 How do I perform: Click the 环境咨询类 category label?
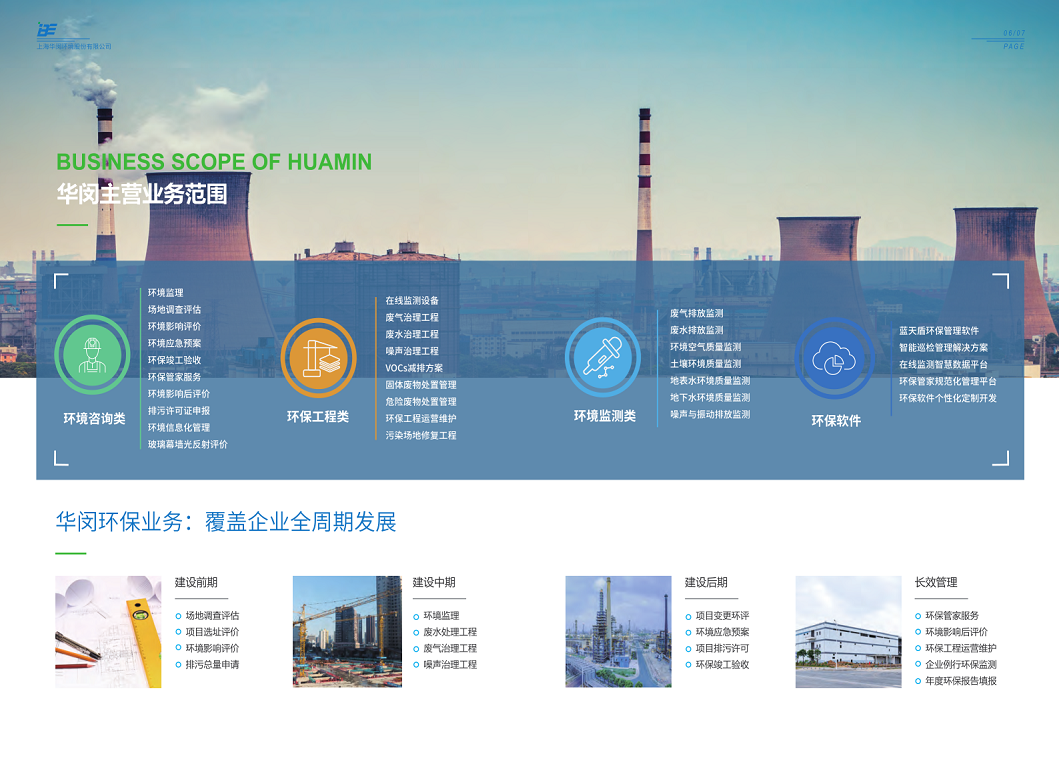click(x=95, y=419)
